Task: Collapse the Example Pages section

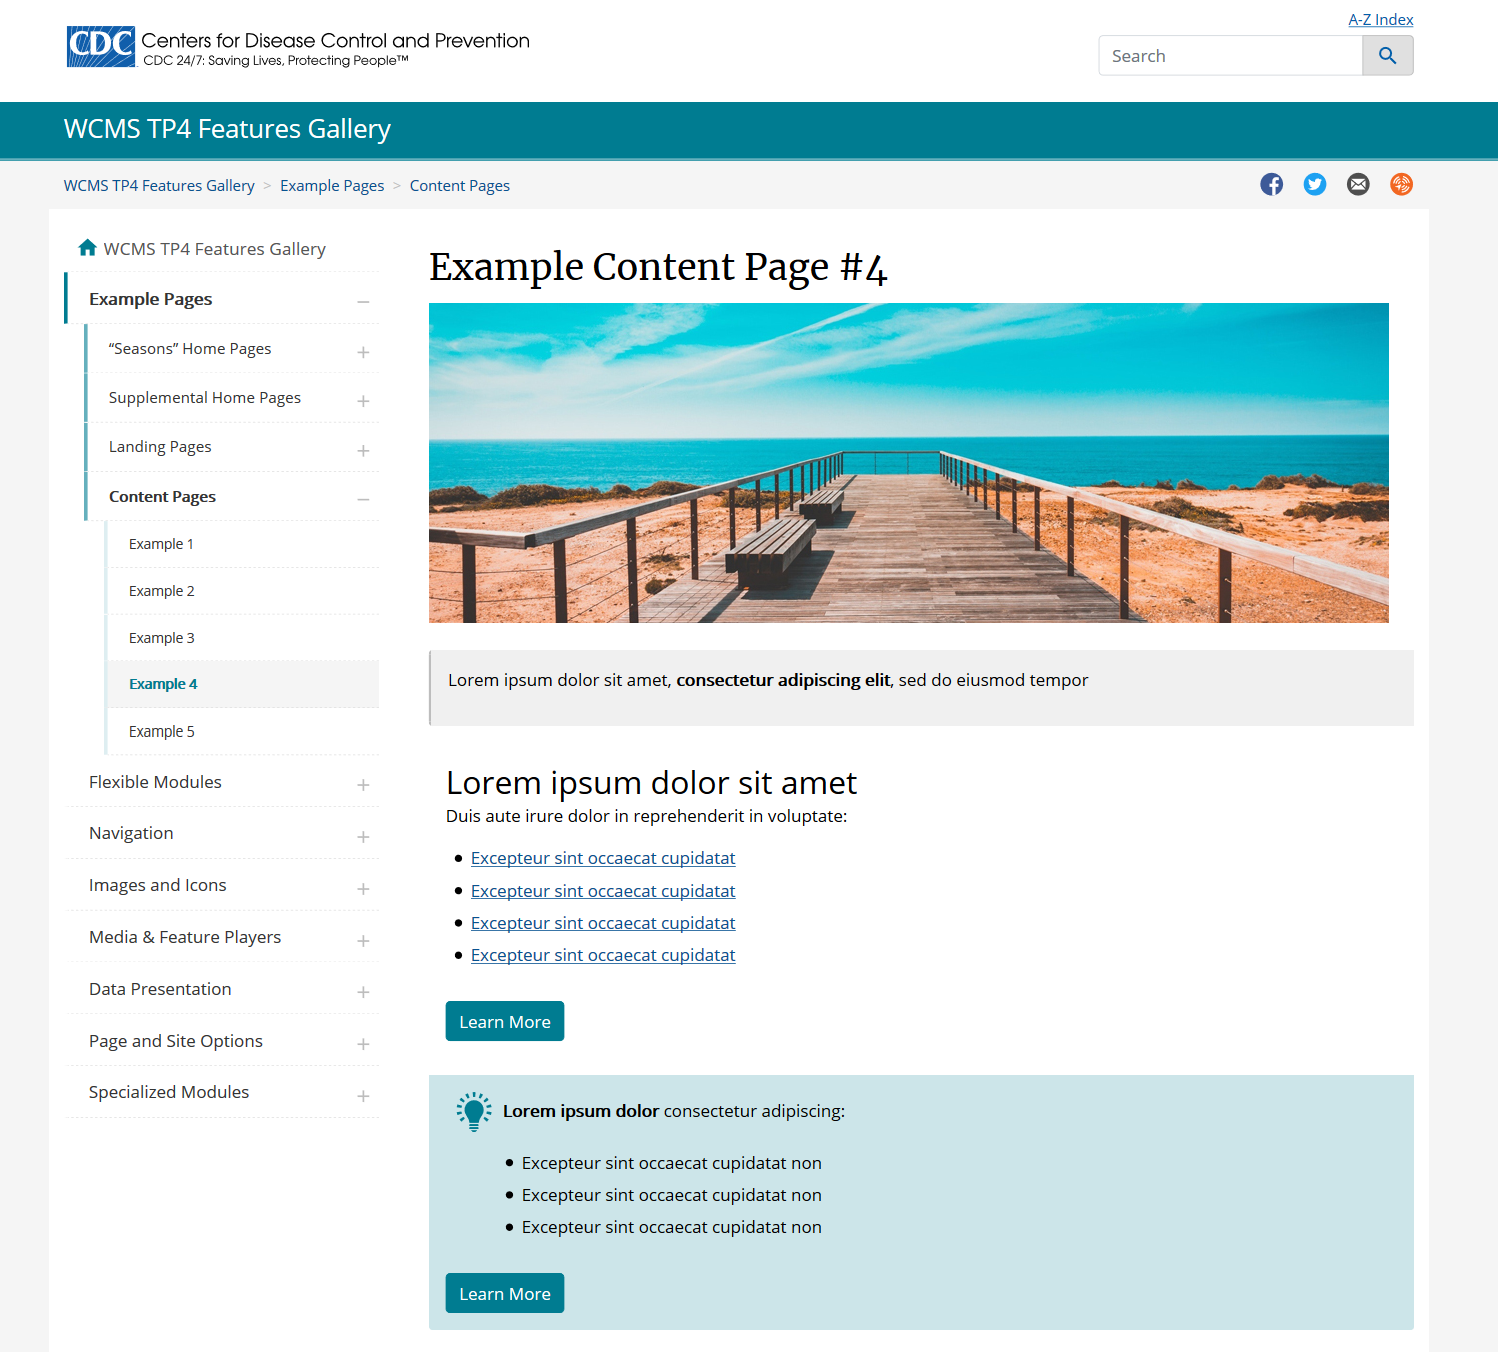Action: pos(363,301)
